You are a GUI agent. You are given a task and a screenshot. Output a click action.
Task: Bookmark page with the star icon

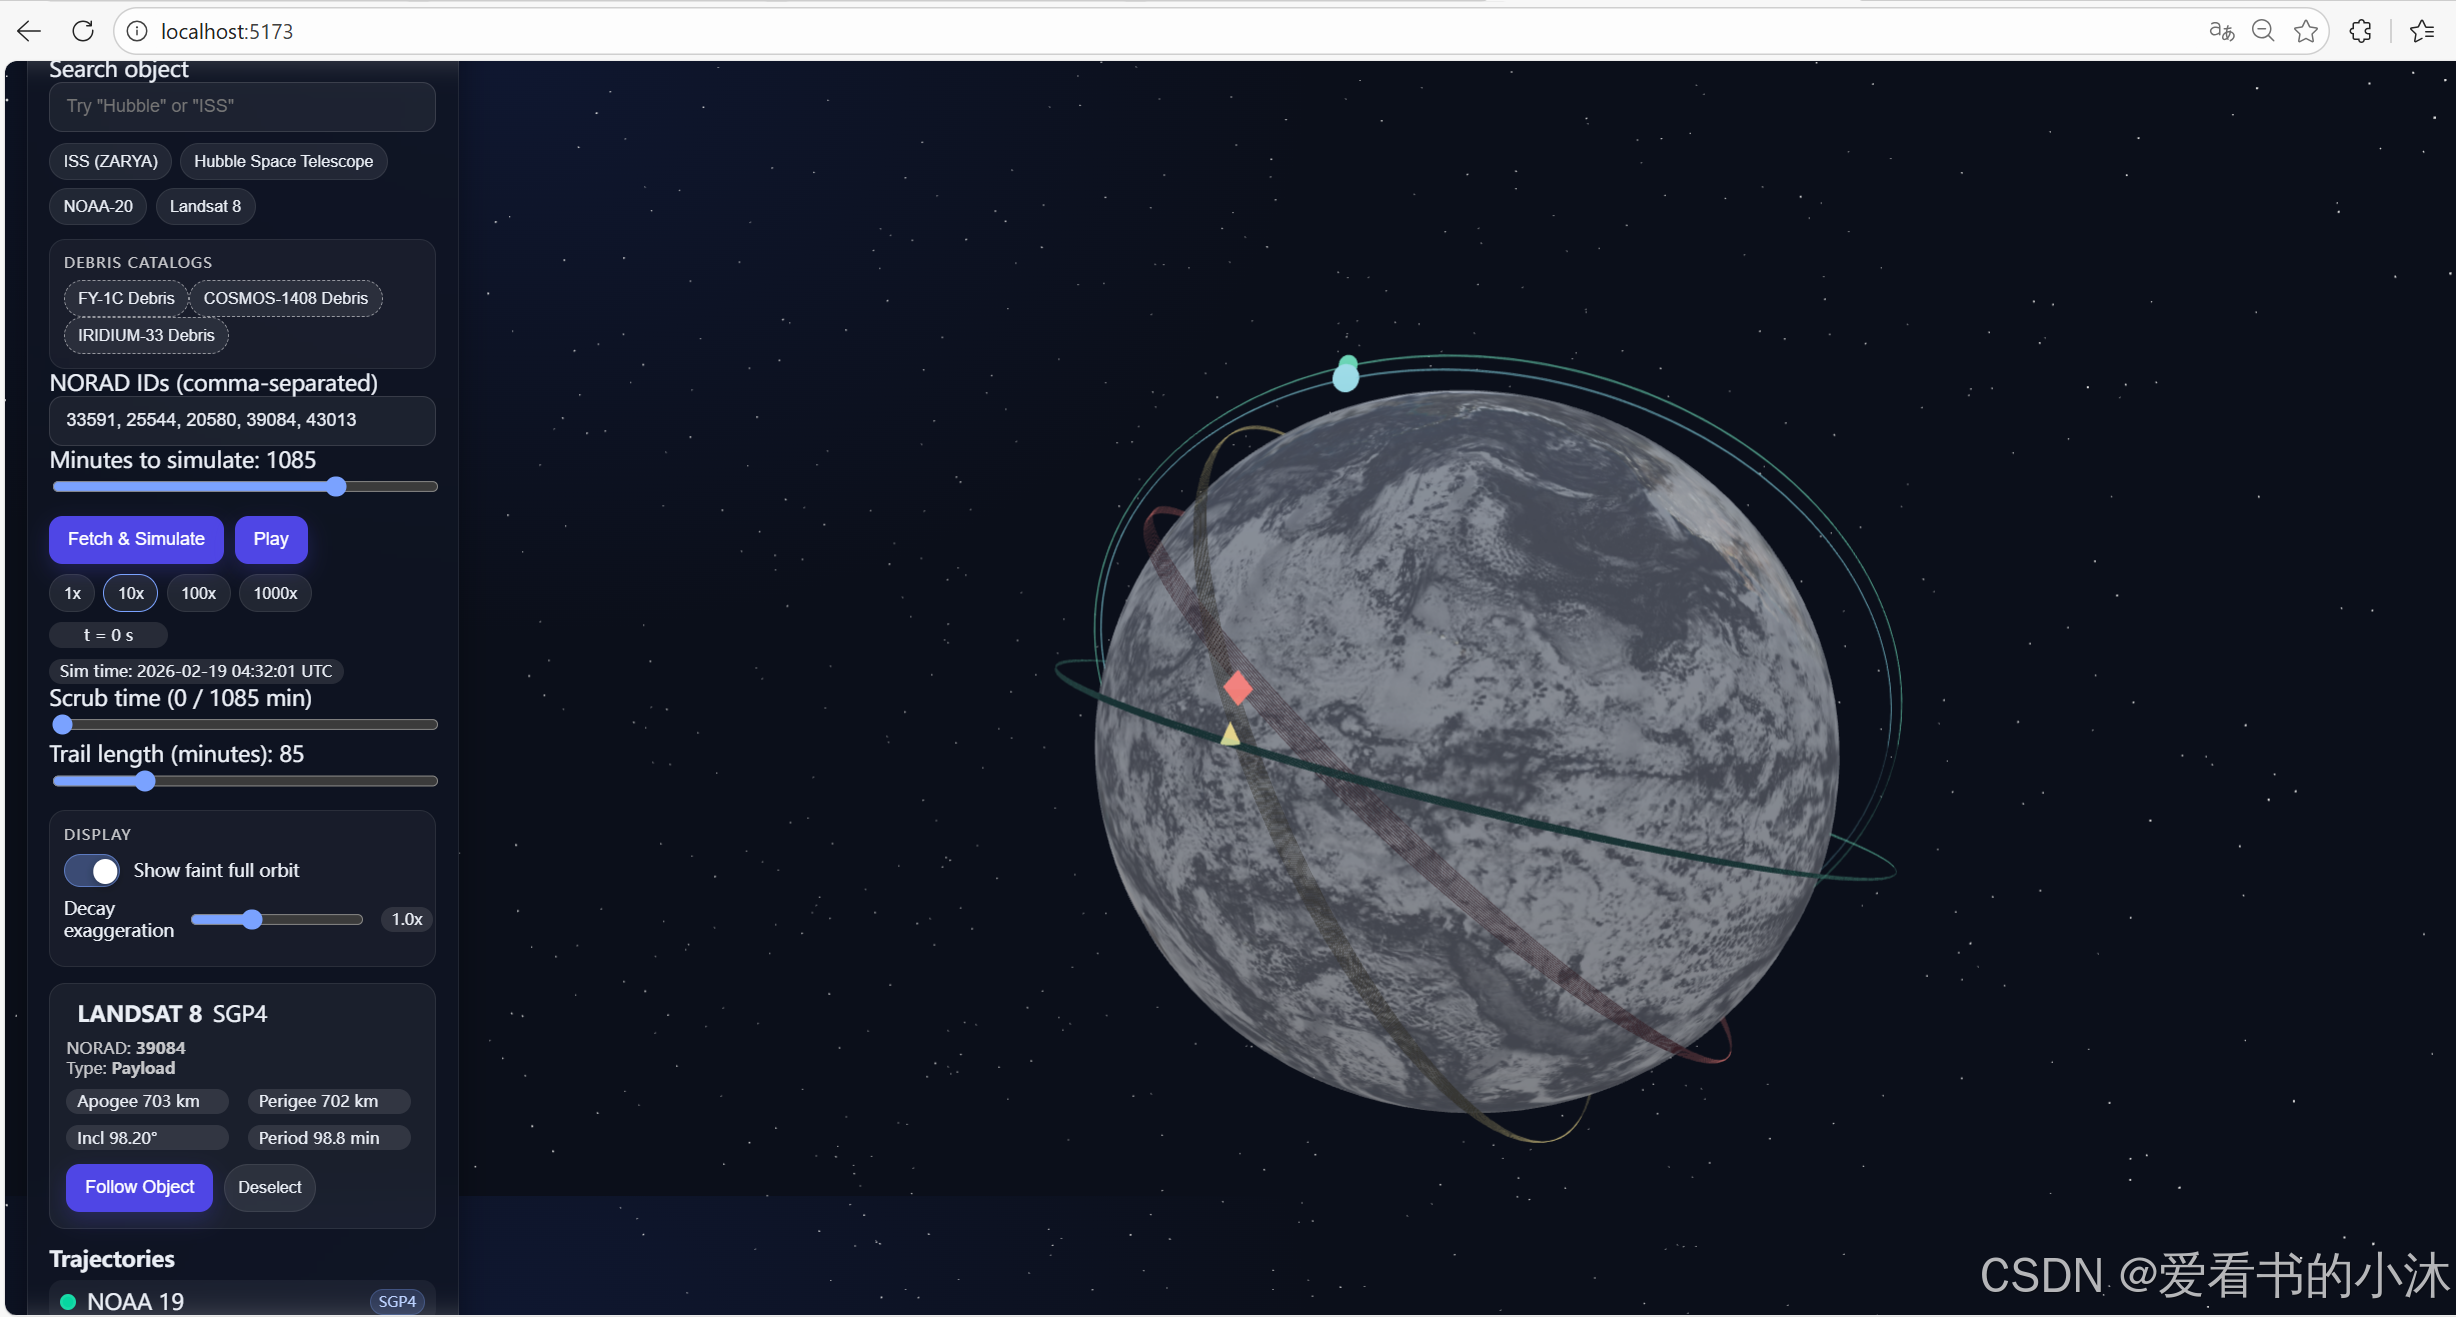pyautogui.click(x=2306, y=31)
